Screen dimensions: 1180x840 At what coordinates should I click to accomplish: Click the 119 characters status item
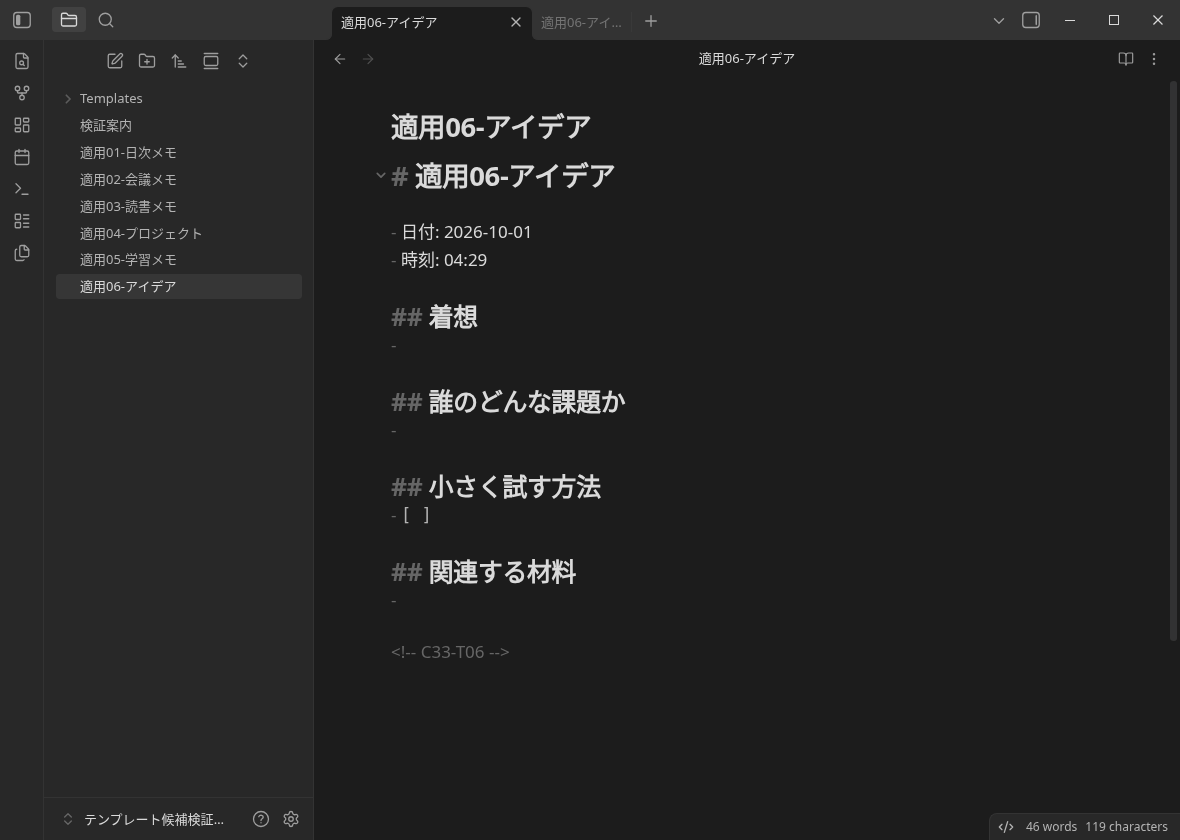pyautogui.click(x=1126, y=826)
